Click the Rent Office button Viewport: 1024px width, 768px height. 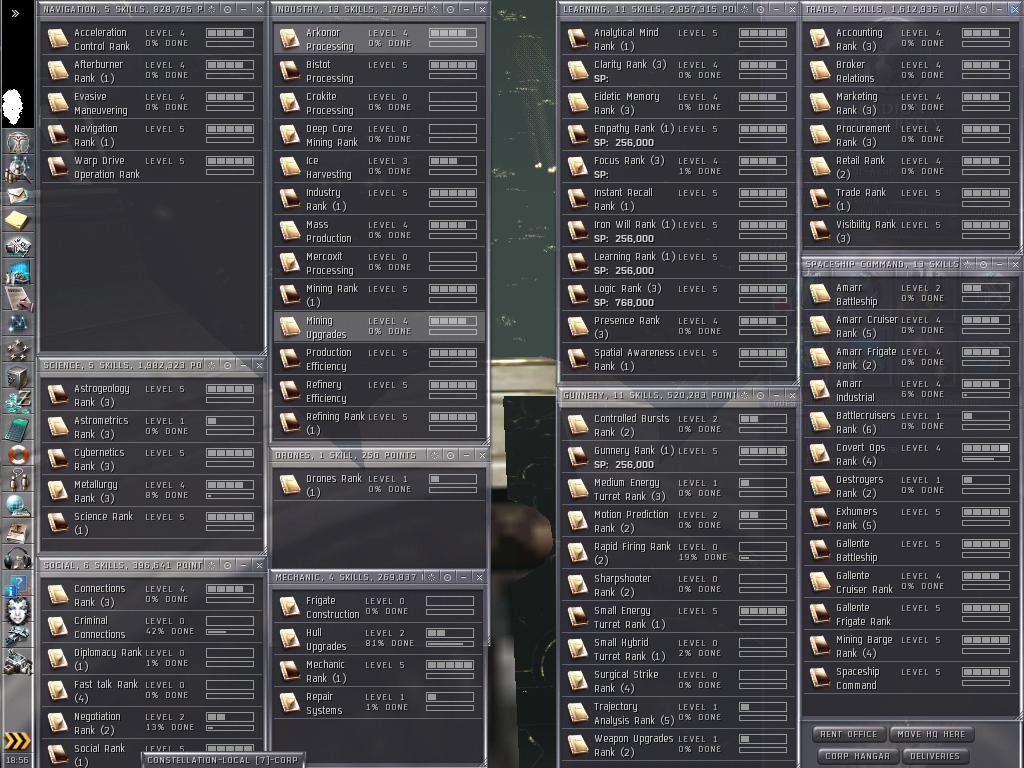pyautogui.click(x=848, y=734)
